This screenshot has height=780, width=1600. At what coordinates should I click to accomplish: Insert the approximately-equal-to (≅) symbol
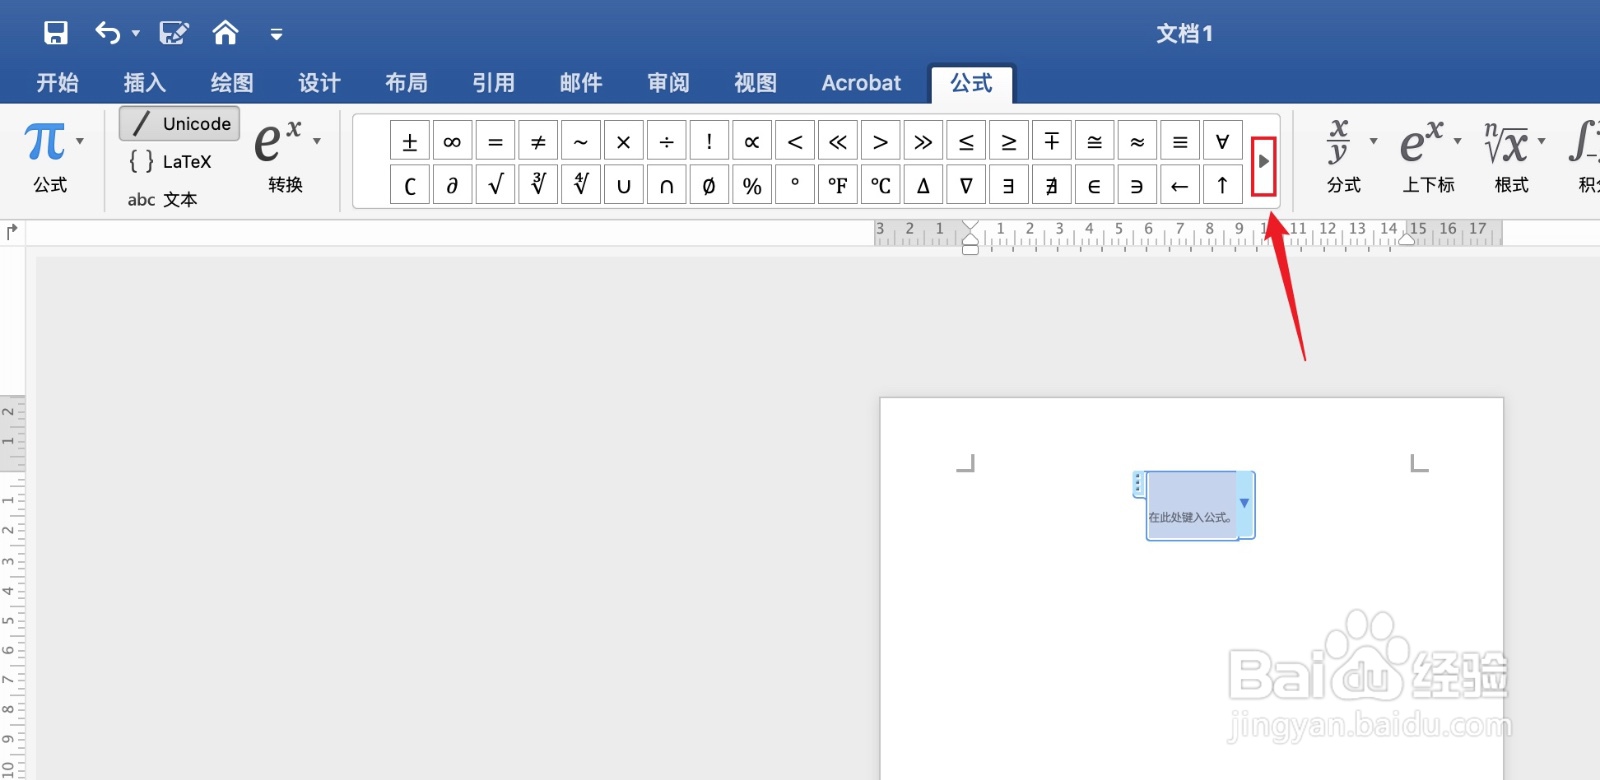(x=1094, y=141)
